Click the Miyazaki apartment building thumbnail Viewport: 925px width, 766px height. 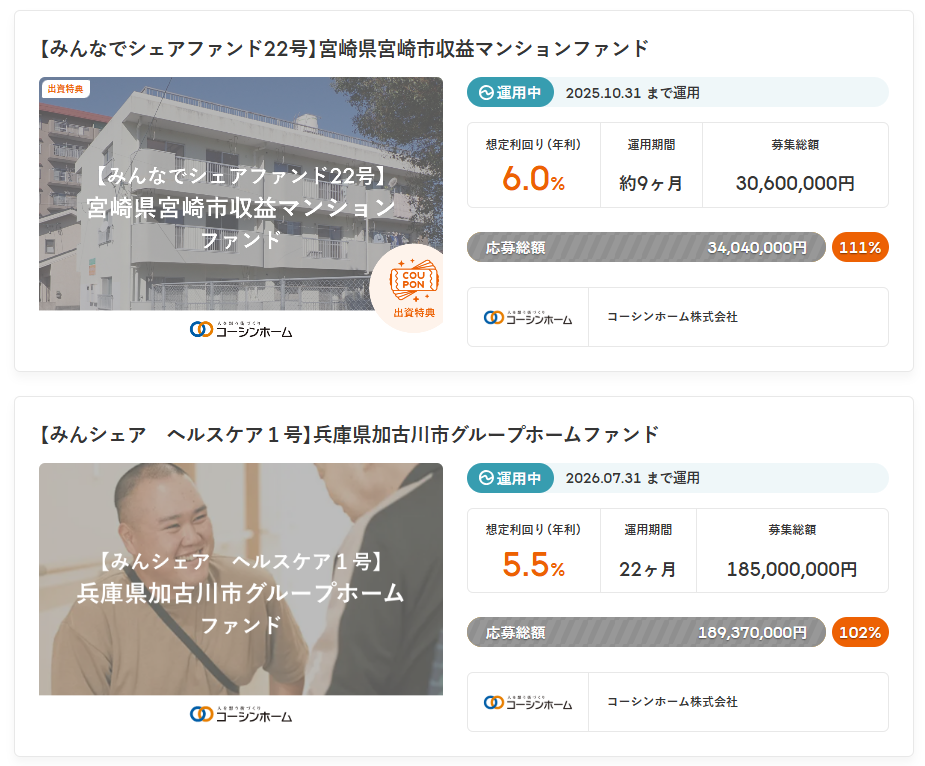click(241, 194)
